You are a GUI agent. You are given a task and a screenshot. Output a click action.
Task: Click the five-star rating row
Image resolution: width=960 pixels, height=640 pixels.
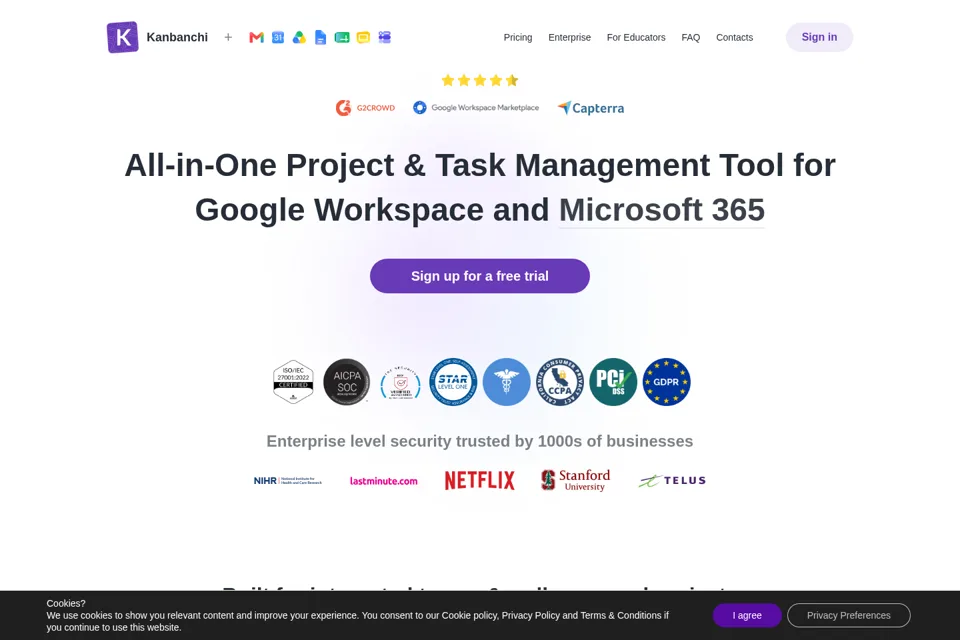[480, 80]
